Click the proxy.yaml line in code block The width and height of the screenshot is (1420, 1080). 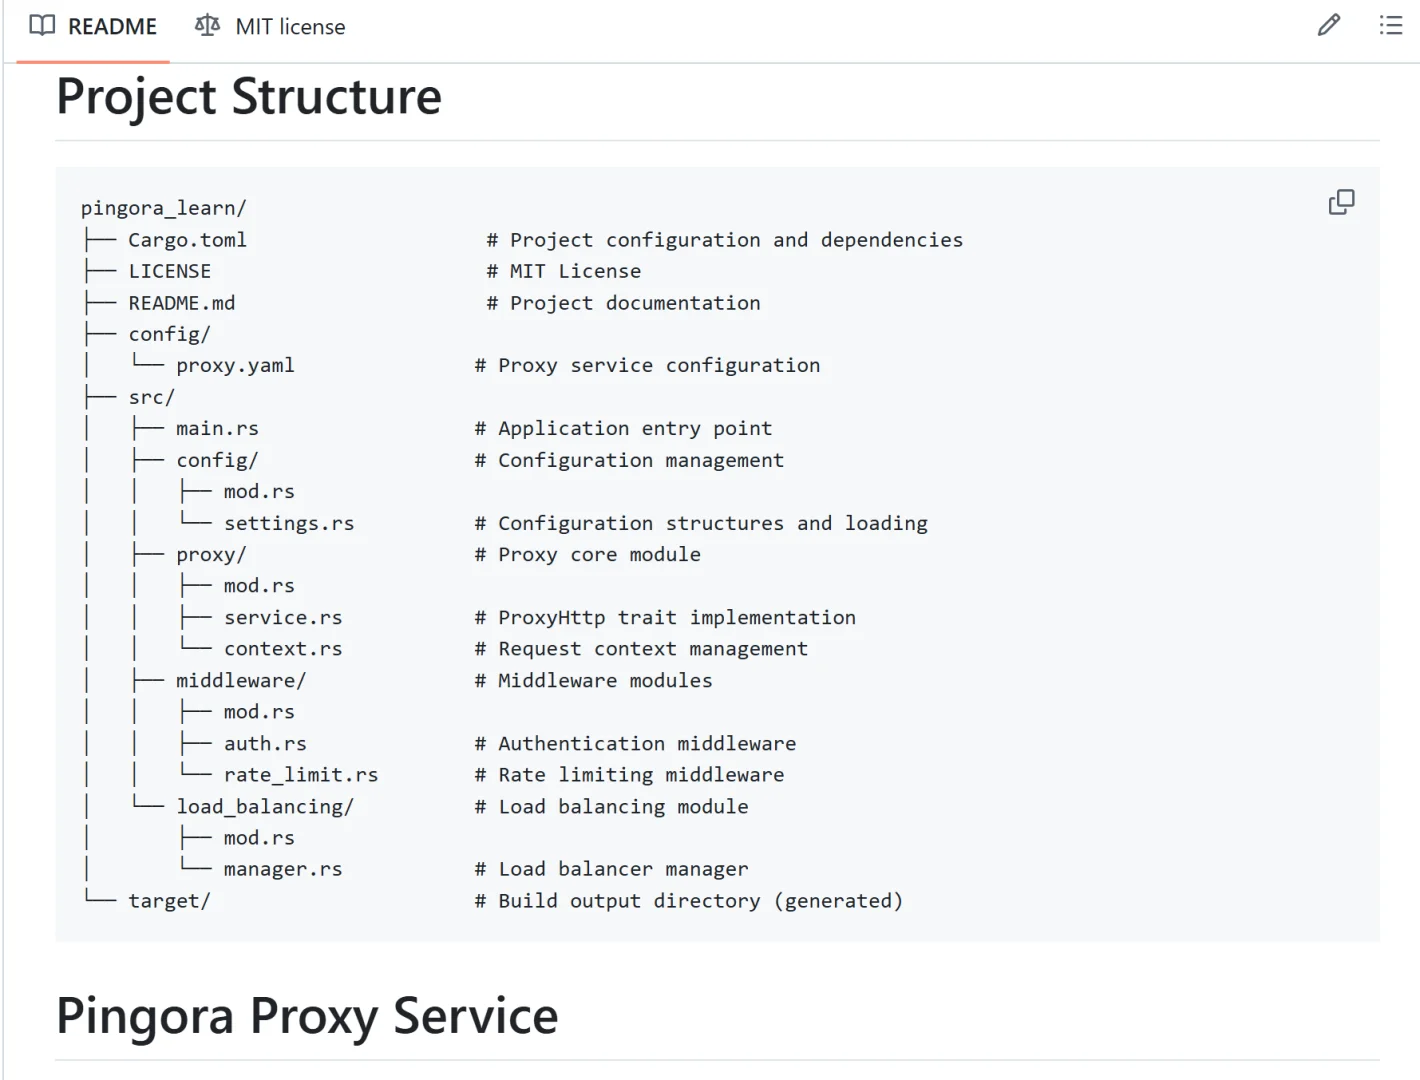235,366
